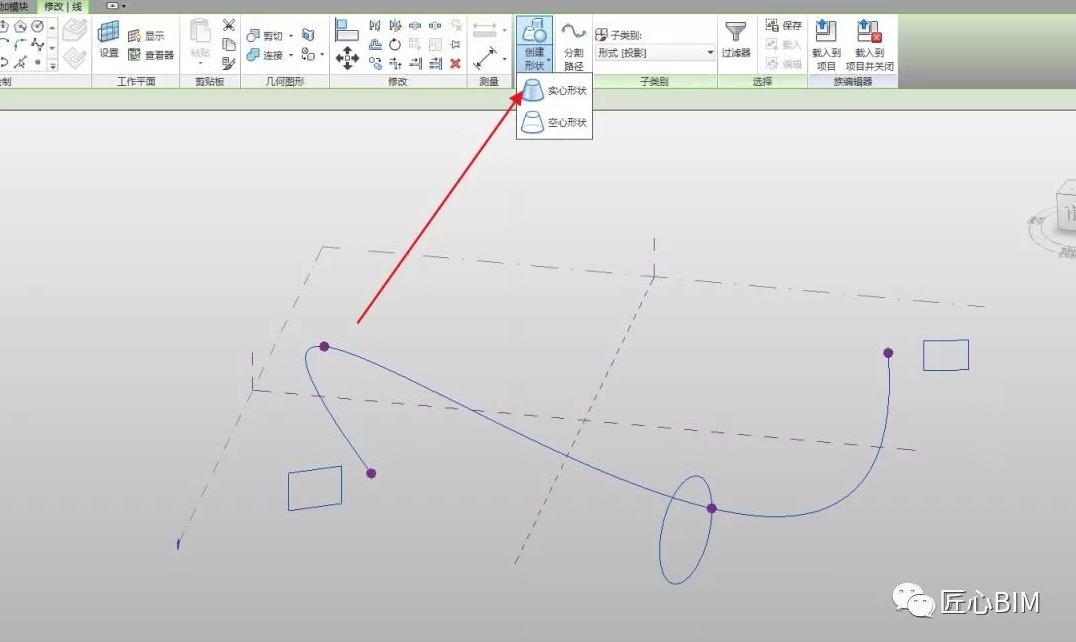Click the inscribed polygon draw tool

coord(4,26)
